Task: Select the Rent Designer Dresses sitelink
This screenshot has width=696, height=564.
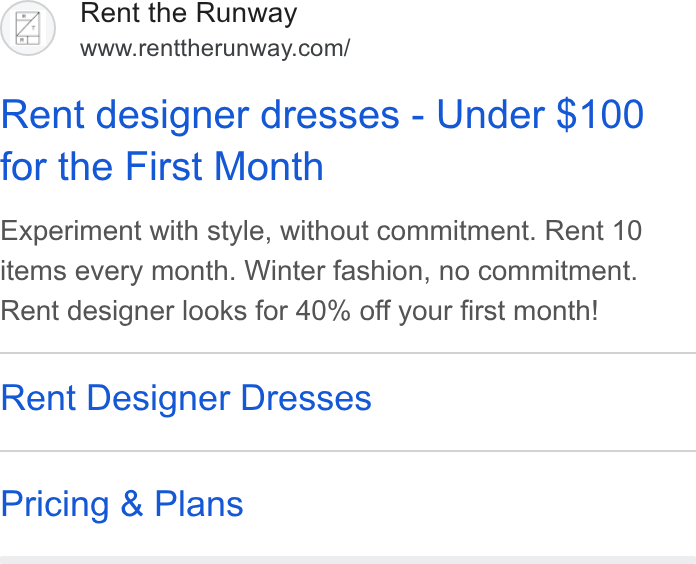Action: 186,398
